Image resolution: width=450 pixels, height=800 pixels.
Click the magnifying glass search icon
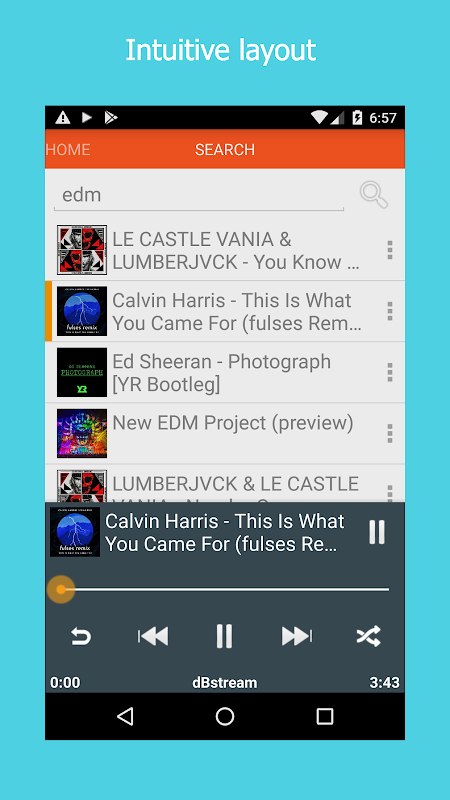pos(374,194)
